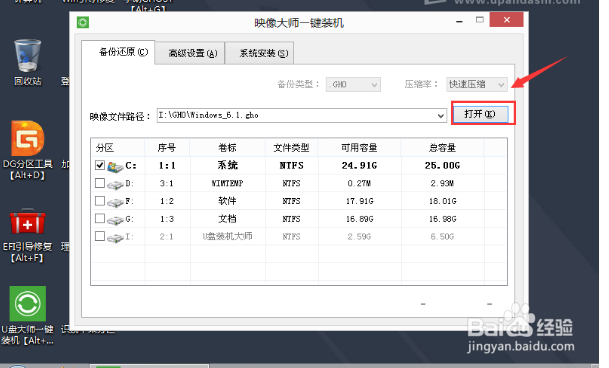Image resolution: width=609 pixels, height=368 pixels.
Task: Select the F: drive disk icon
Action: pyautogui.click(x=115, y=202)
